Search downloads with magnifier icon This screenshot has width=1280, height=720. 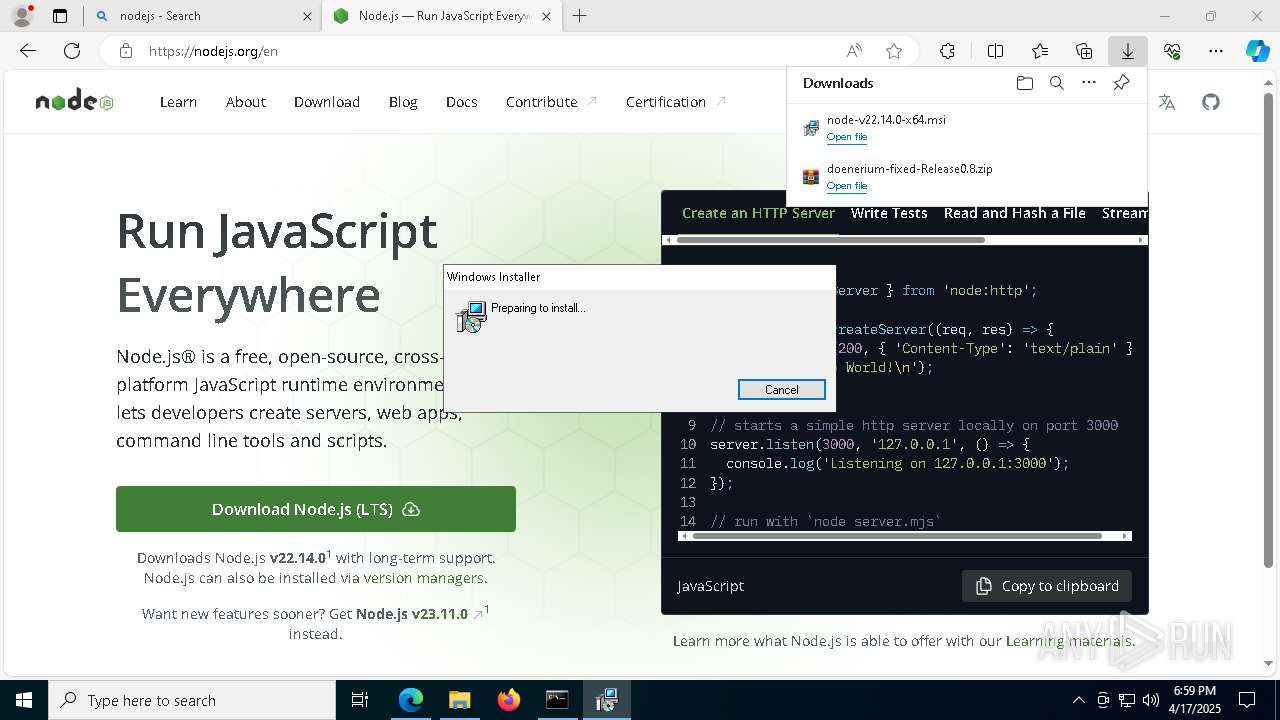coord(1057,83)
